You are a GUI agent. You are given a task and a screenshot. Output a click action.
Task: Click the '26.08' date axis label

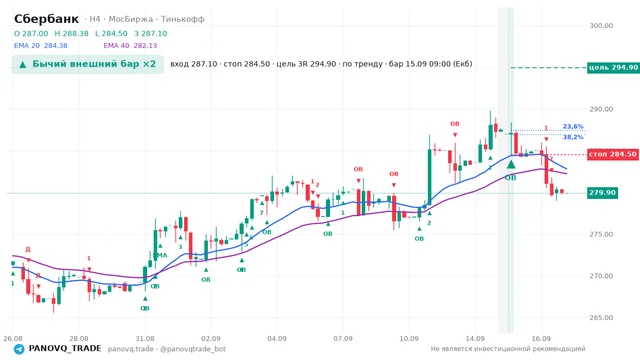click(13, 338)
